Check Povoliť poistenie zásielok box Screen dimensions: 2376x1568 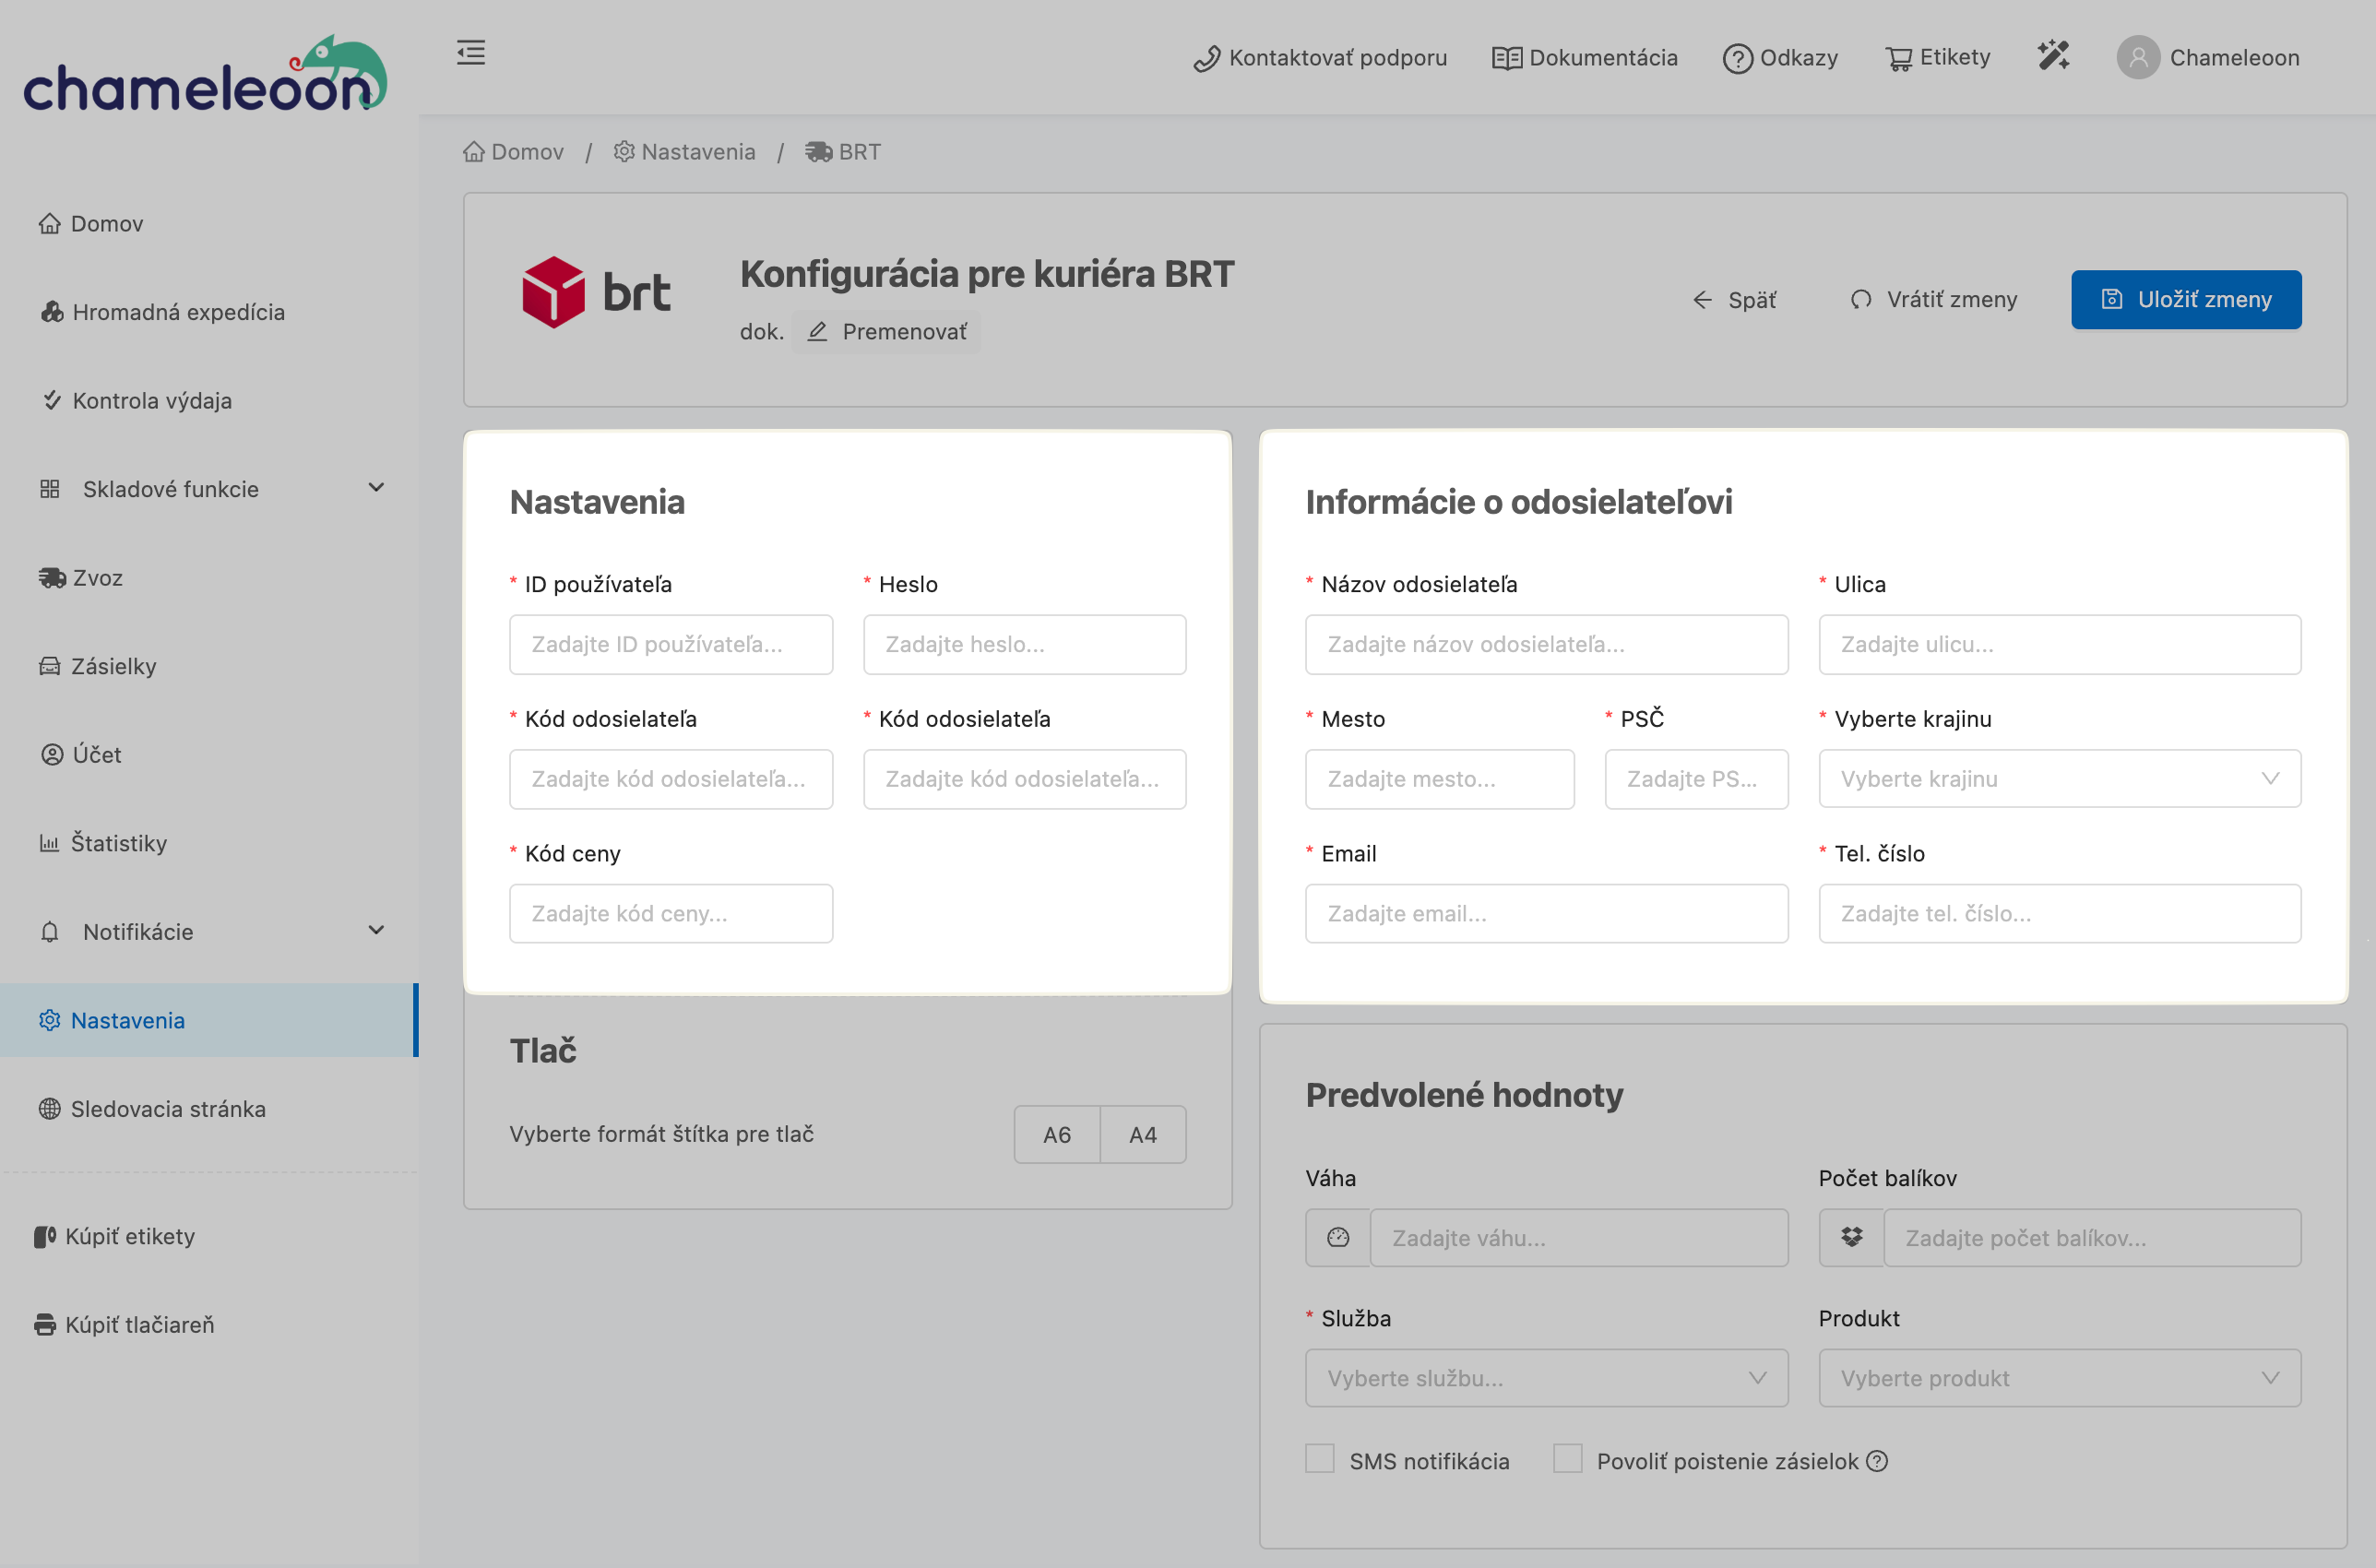1567,1459
